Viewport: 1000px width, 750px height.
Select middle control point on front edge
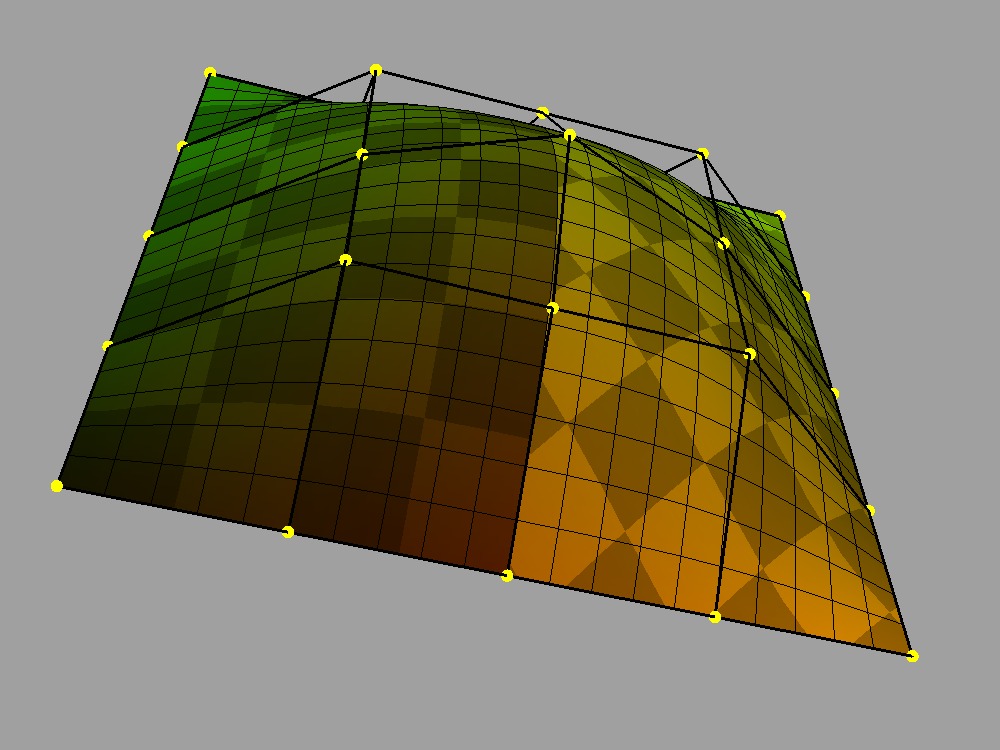tap(507, 575)
